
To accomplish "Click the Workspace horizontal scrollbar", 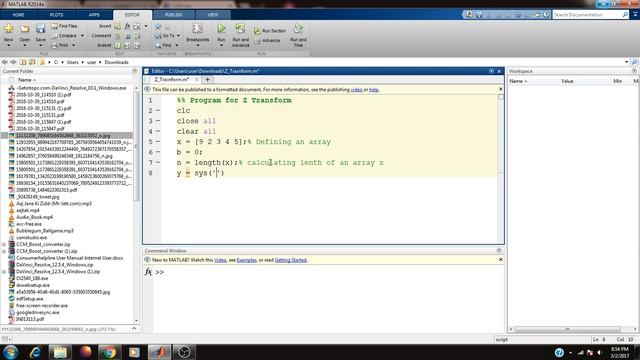I will 567,329.
